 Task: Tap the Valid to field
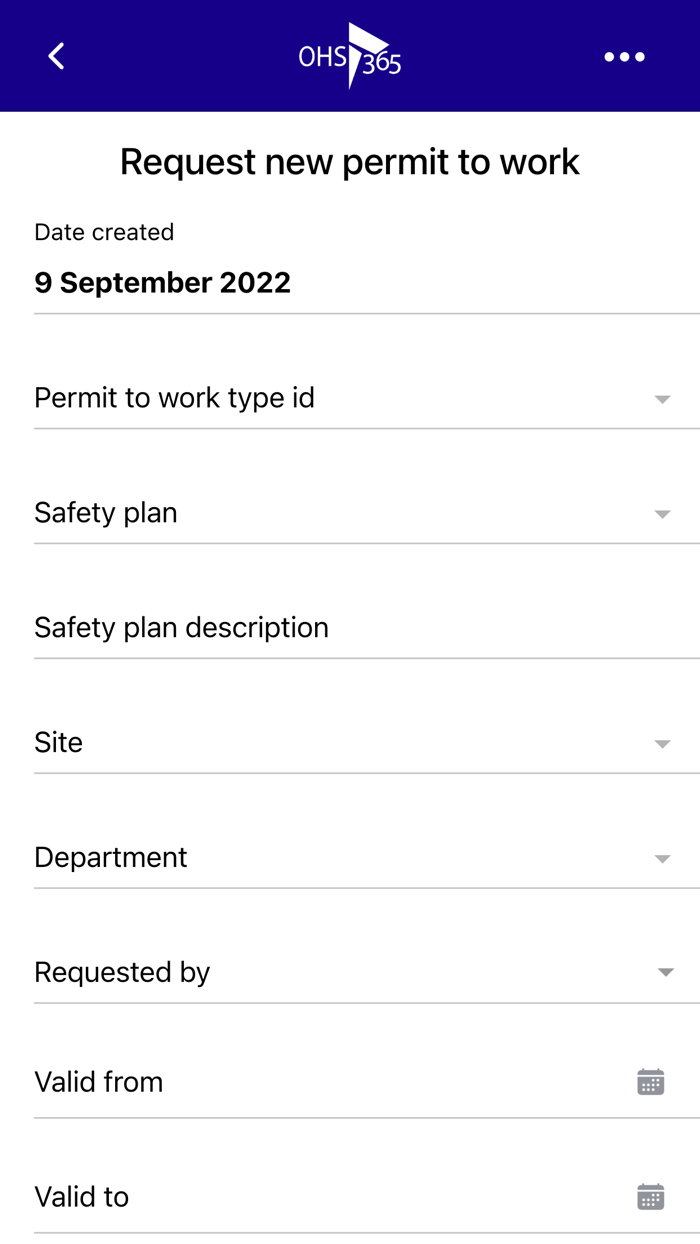click(300, 1196)
